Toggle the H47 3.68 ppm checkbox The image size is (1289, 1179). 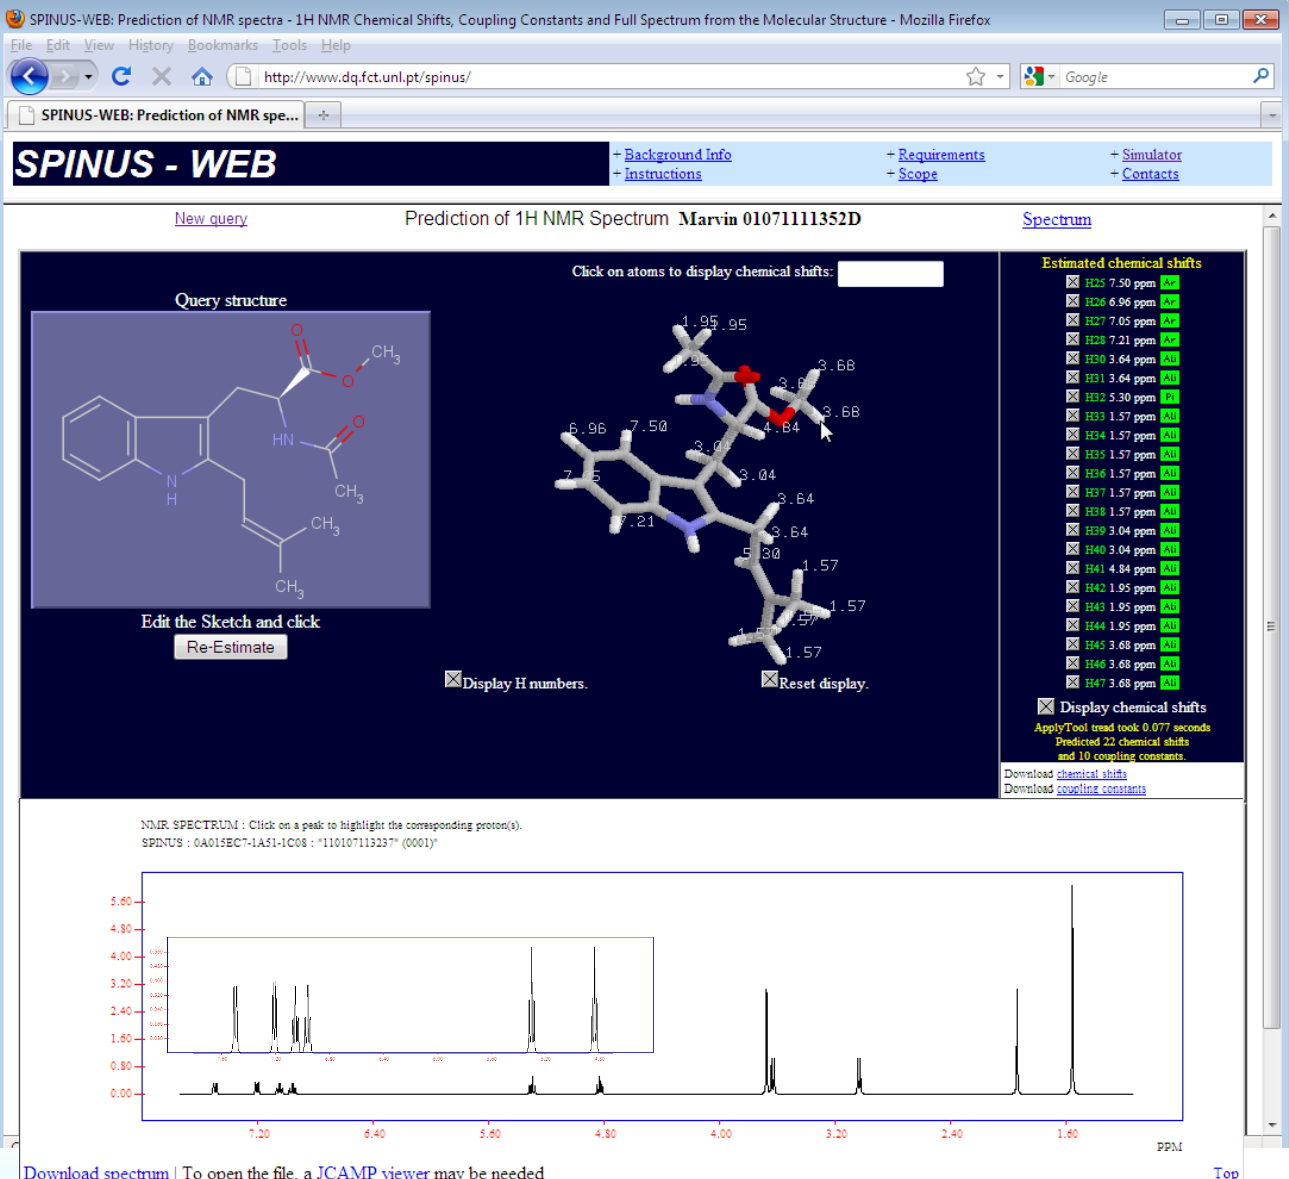(1073, 683)
